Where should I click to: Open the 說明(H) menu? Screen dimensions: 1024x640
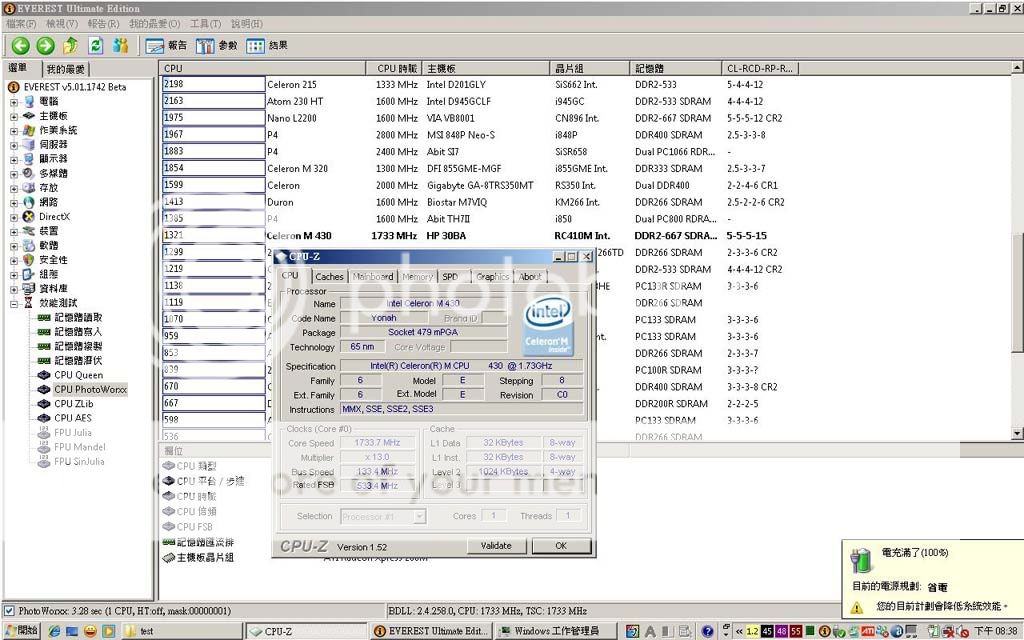coord(247,24)
